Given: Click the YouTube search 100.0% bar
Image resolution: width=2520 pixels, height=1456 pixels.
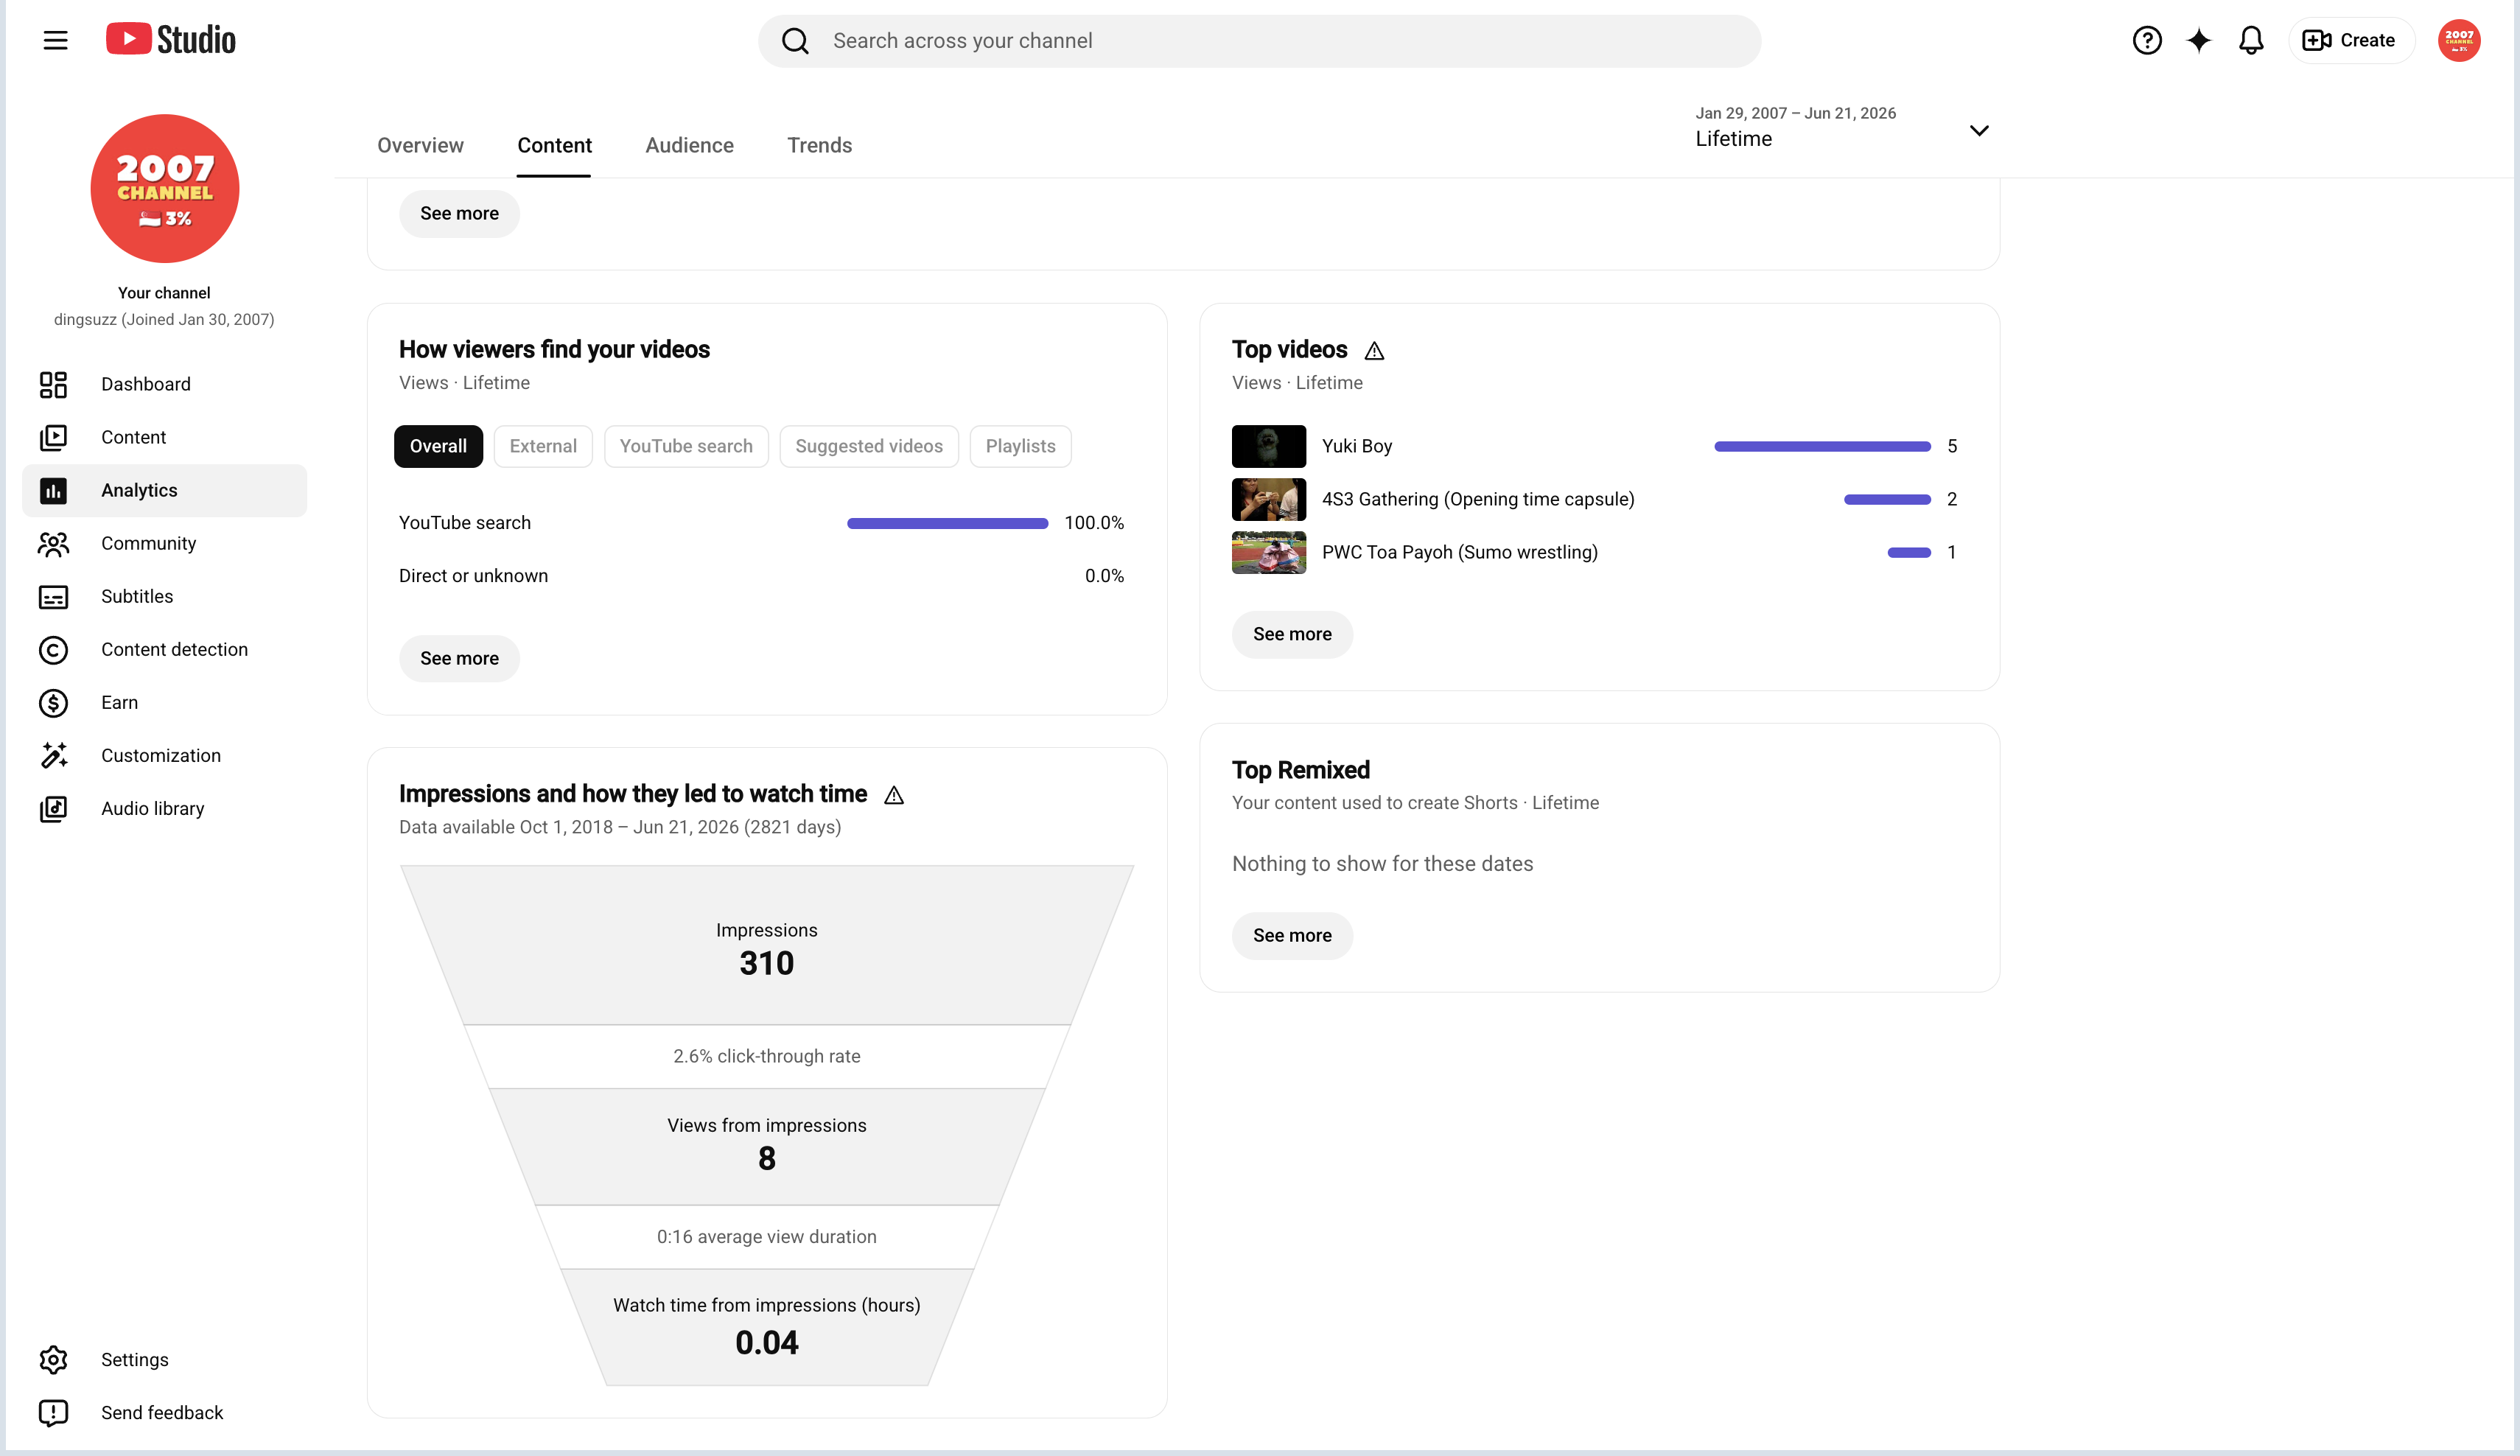Looking at the screenshot, I should pos(947,523).
